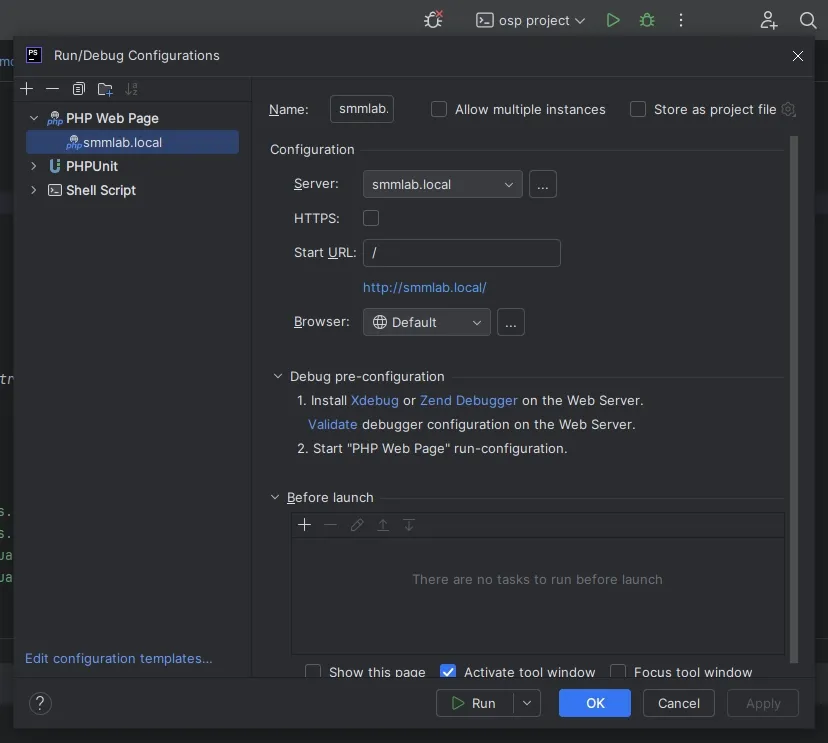Click the stop listening debug icon in toolbar
The height and width of the screenshot is (743, 828).
click(x=434, y=20)
